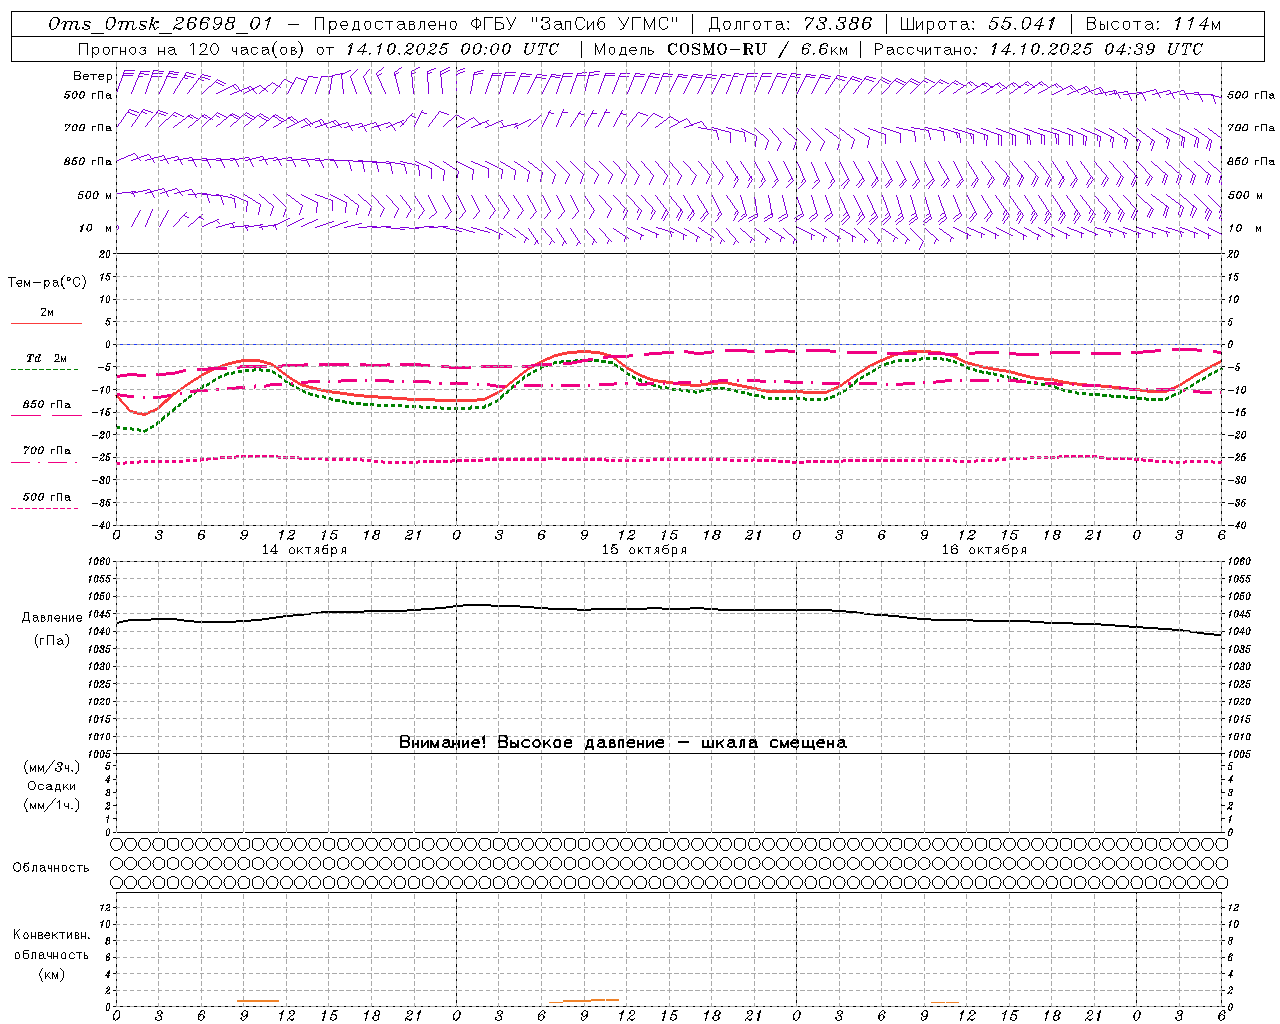Click the 850 гПа temperature legend entry

[47, 405]
